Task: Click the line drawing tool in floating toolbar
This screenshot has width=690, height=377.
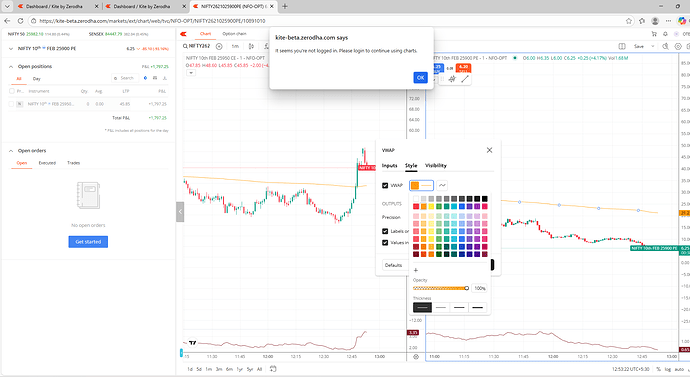Action: coord(465,79)
